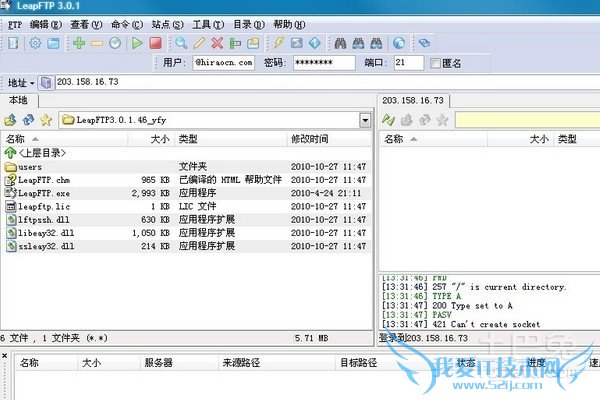Open the 编辑(E) menu

point(46,25)
